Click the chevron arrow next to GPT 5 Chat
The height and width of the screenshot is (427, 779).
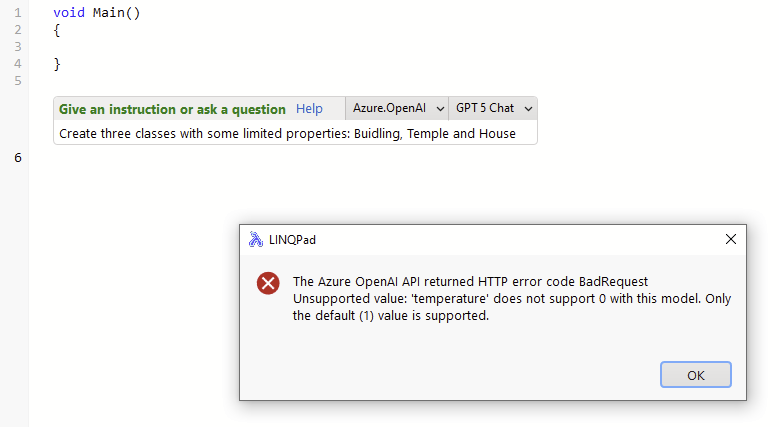coord(528,109)
